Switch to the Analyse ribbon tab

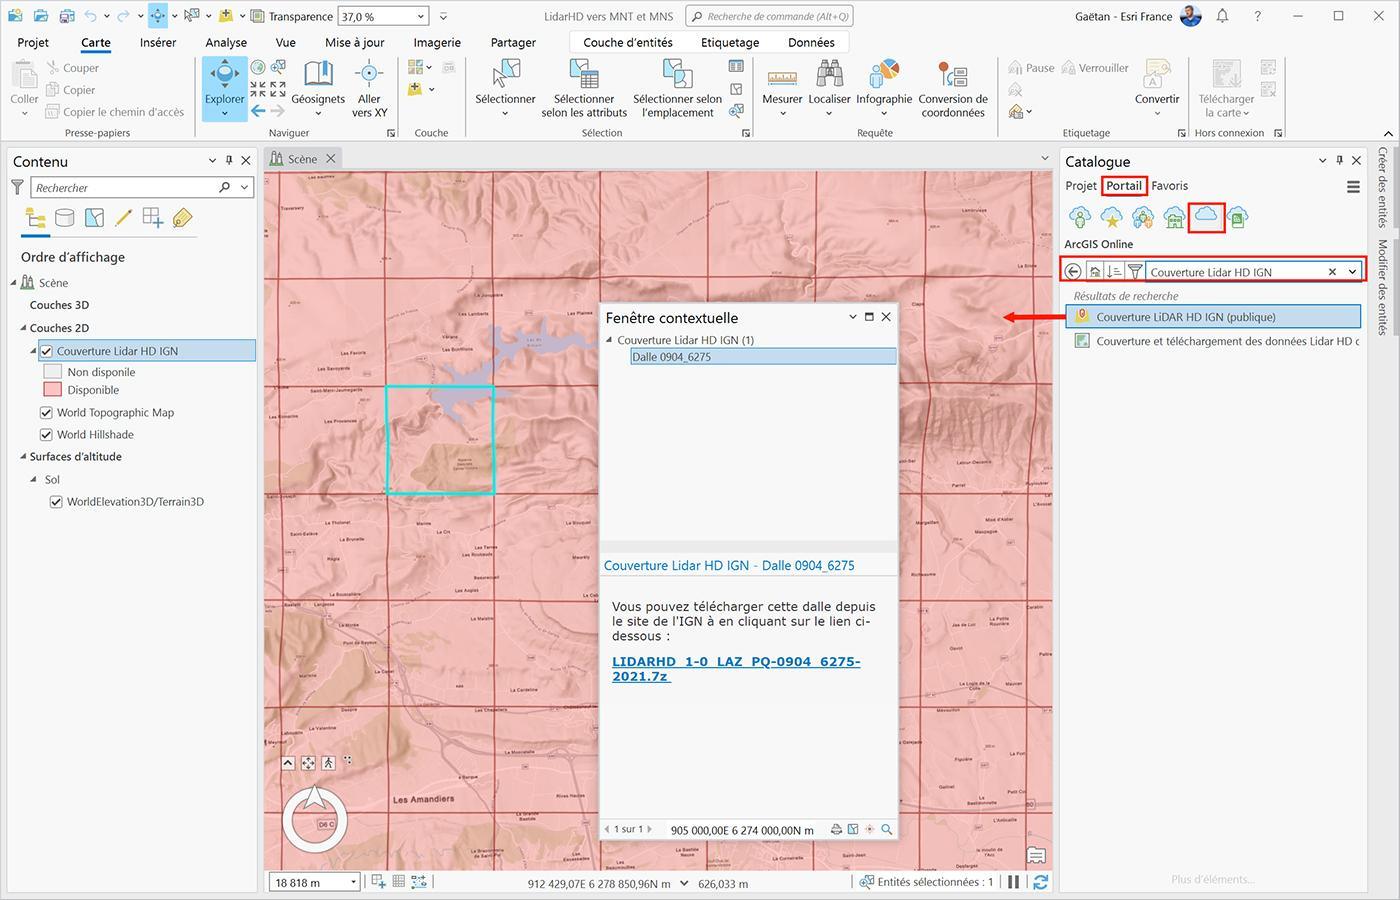coord(226,42)
